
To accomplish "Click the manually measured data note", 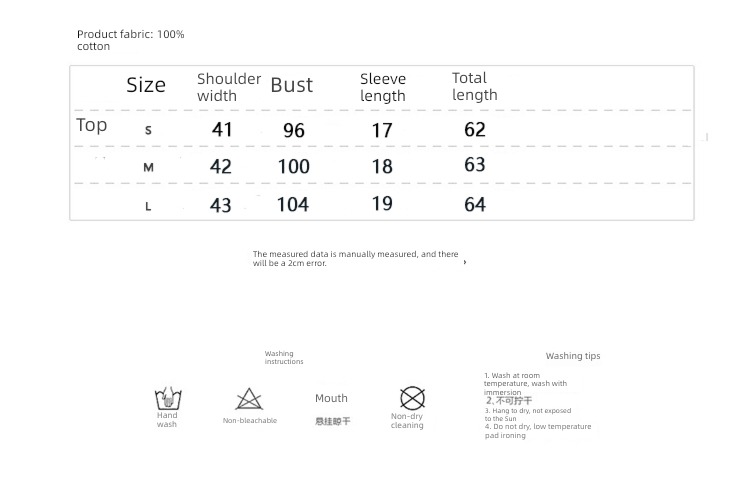I will coord(355,259).
